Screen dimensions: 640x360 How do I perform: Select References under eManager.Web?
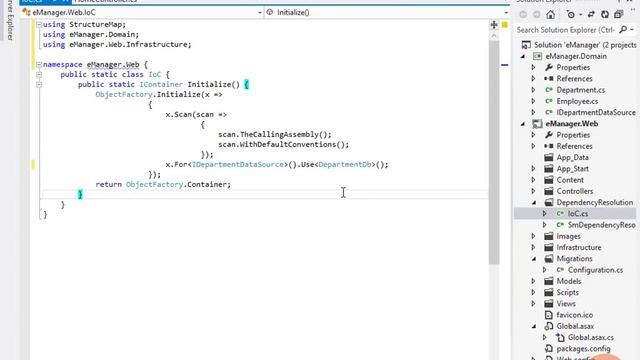pos(574,146)
